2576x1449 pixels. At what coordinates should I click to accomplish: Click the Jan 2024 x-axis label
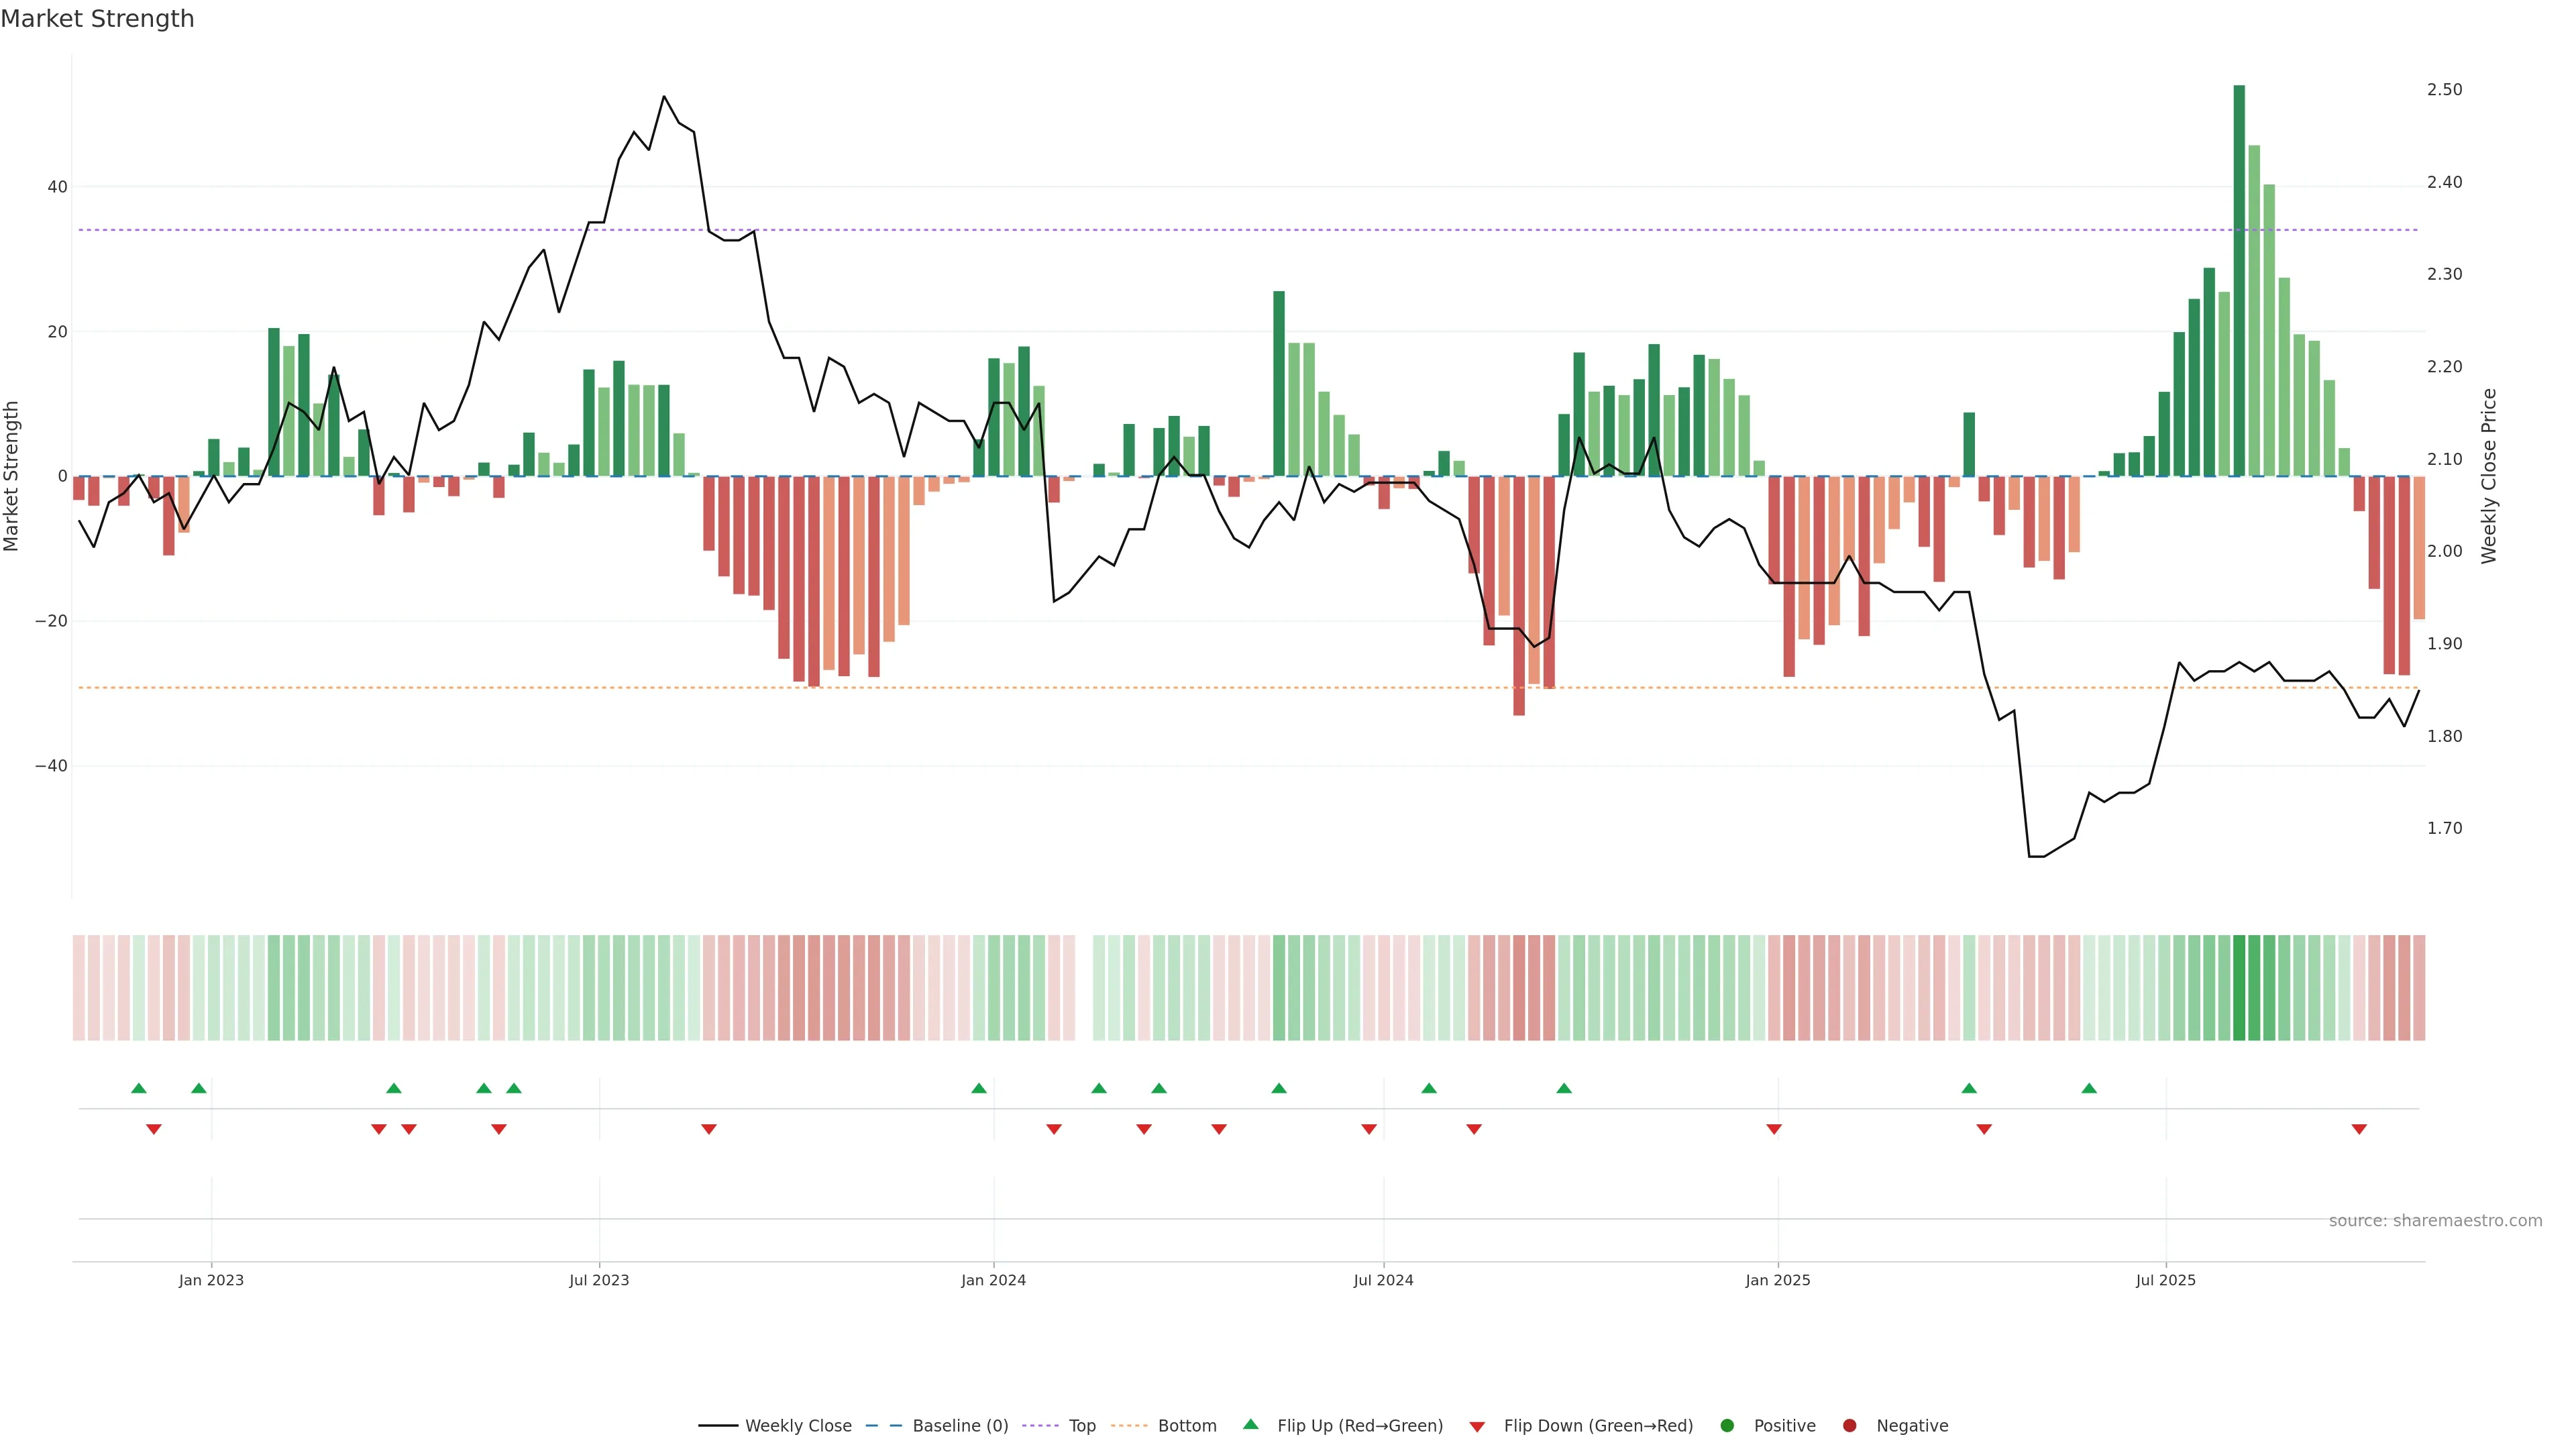[993, 1280]
